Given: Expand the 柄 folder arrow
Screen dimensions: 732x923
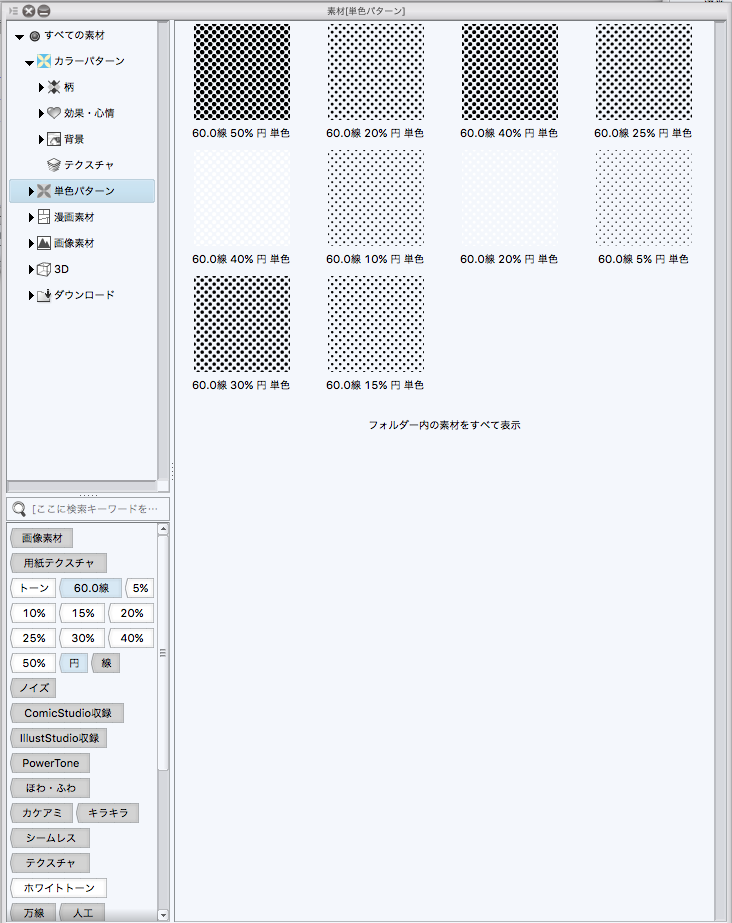Looking at the screenshot, I should [41, 87].
